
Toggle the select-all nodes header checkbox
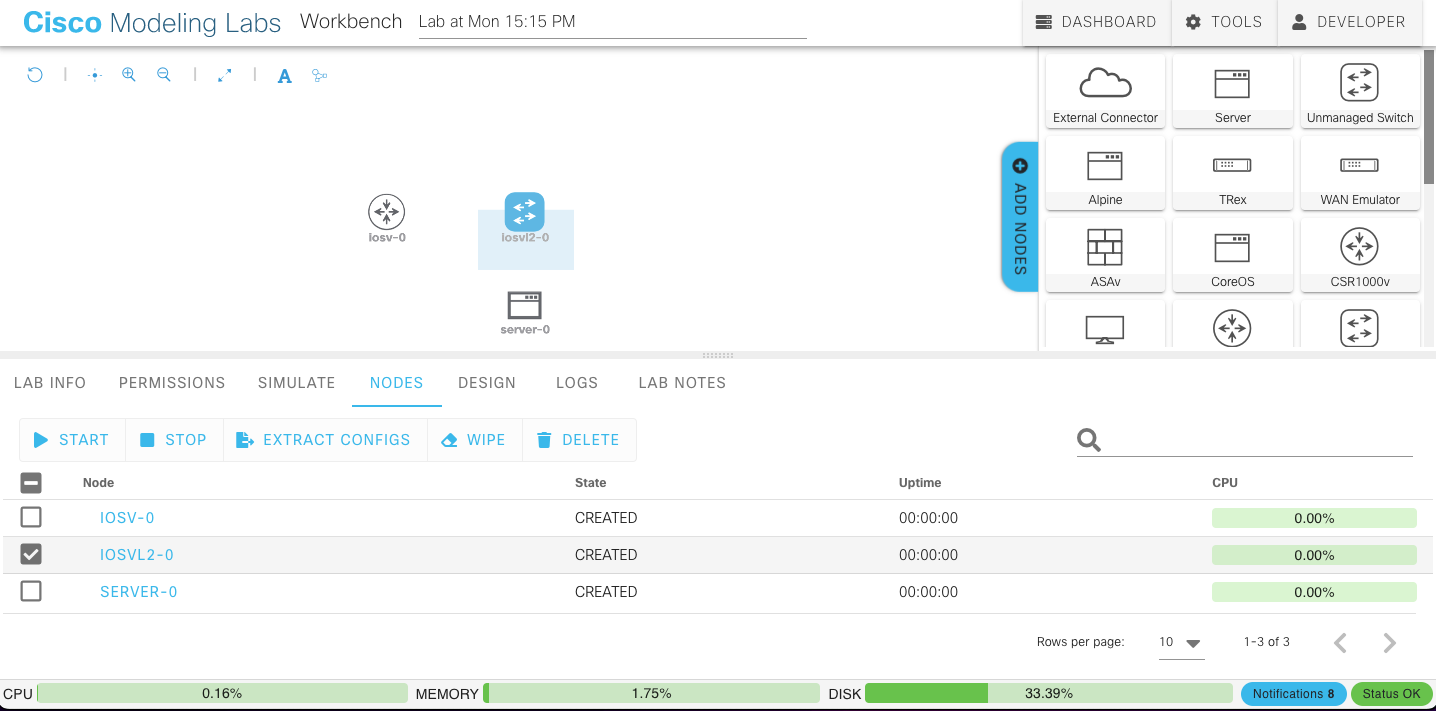coord(31,483)
